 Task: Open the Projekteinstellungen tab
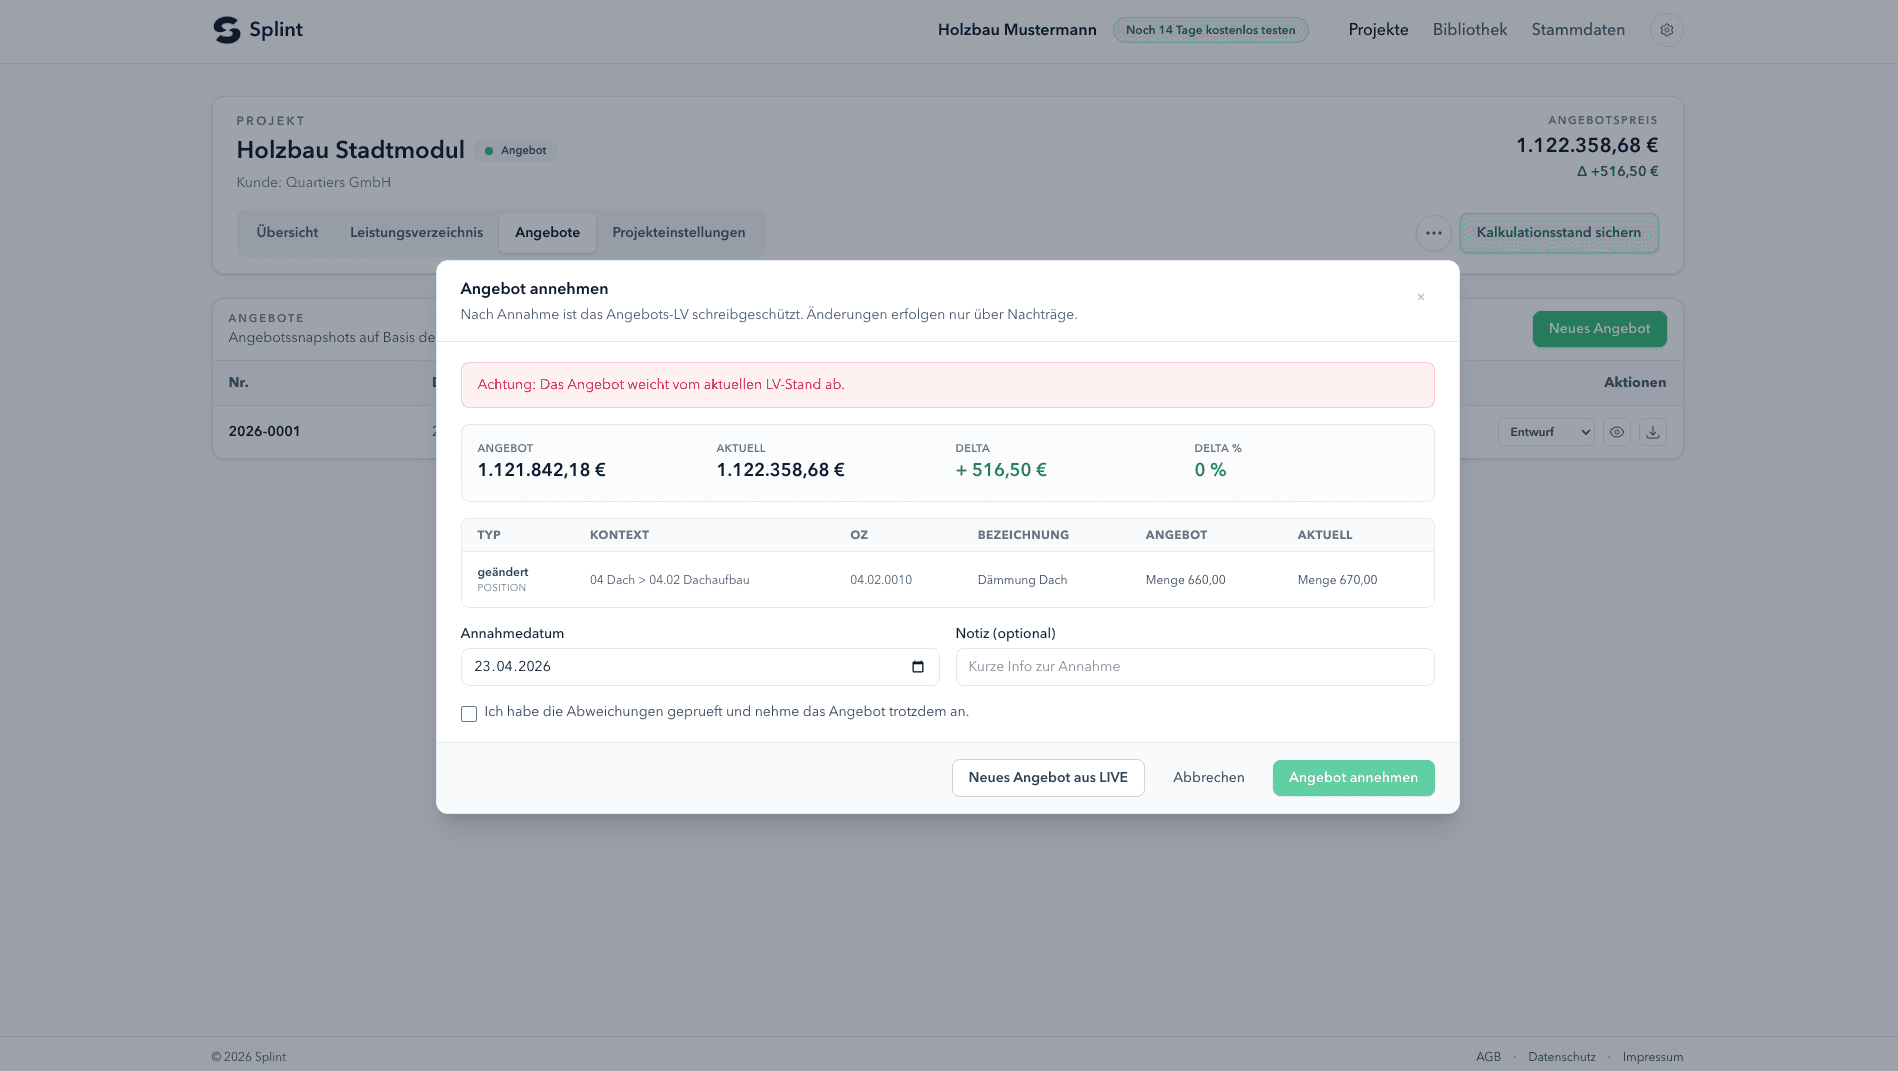[678, 233]
